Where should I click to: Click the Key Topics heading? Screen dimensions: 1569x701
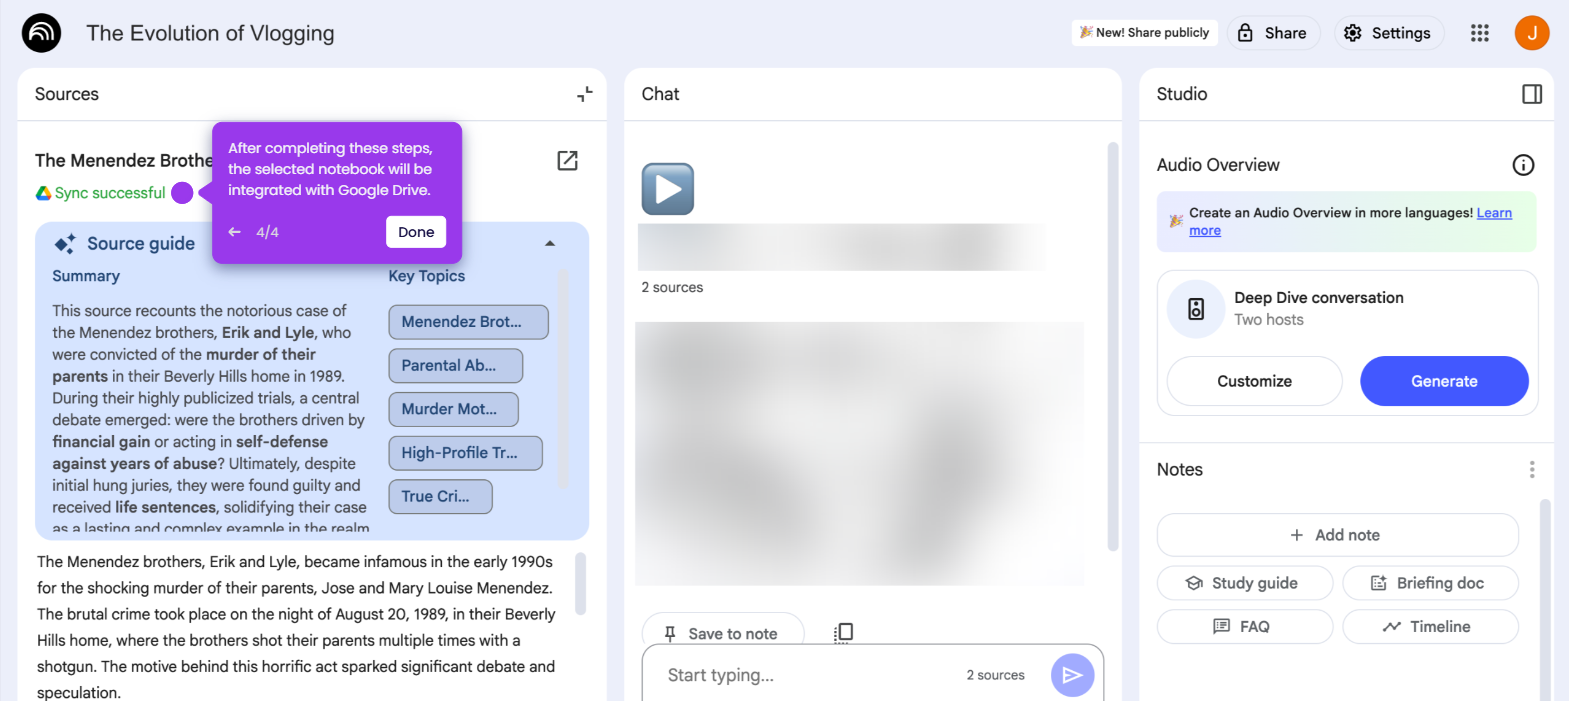click(x=427, y=276)
